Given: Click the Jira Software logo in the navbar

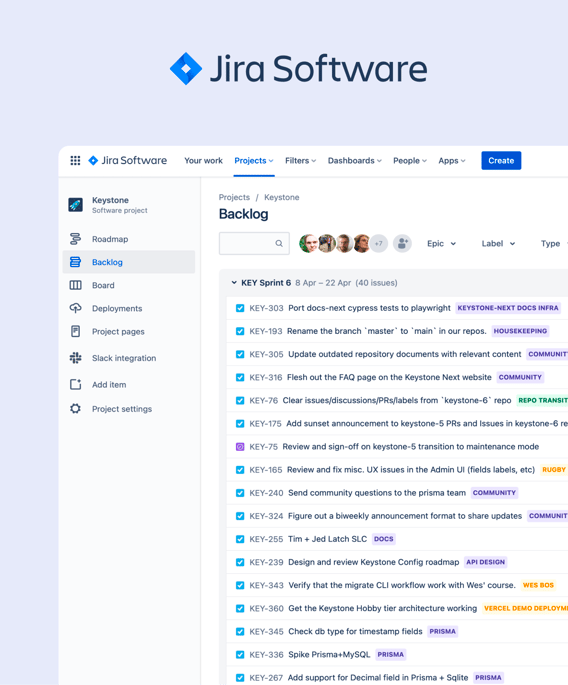Looking at the screenshot, I should 127,160.
